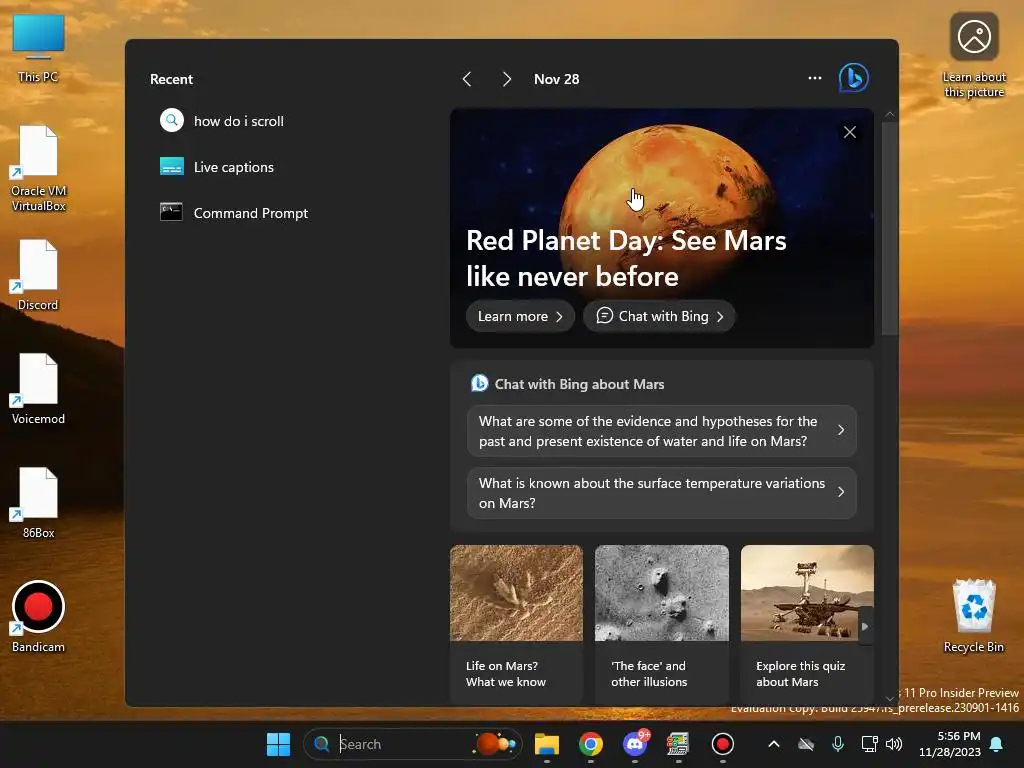
Task: Select Recycle Bin desktop icon
Action: point(974,616)
